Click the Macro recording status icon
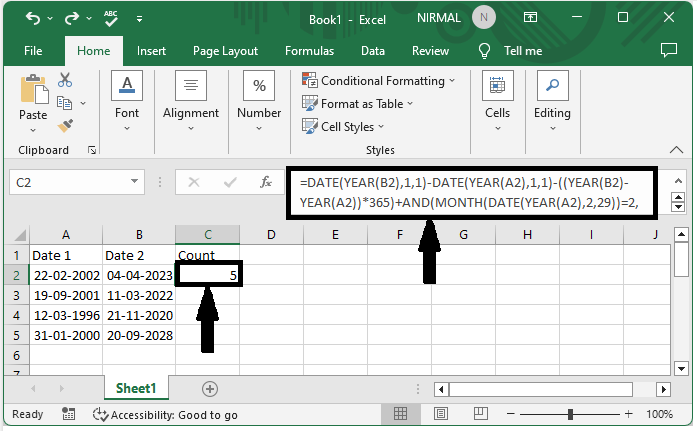The height and width of the screenshot is (431, 697). [x=68, y=414]
